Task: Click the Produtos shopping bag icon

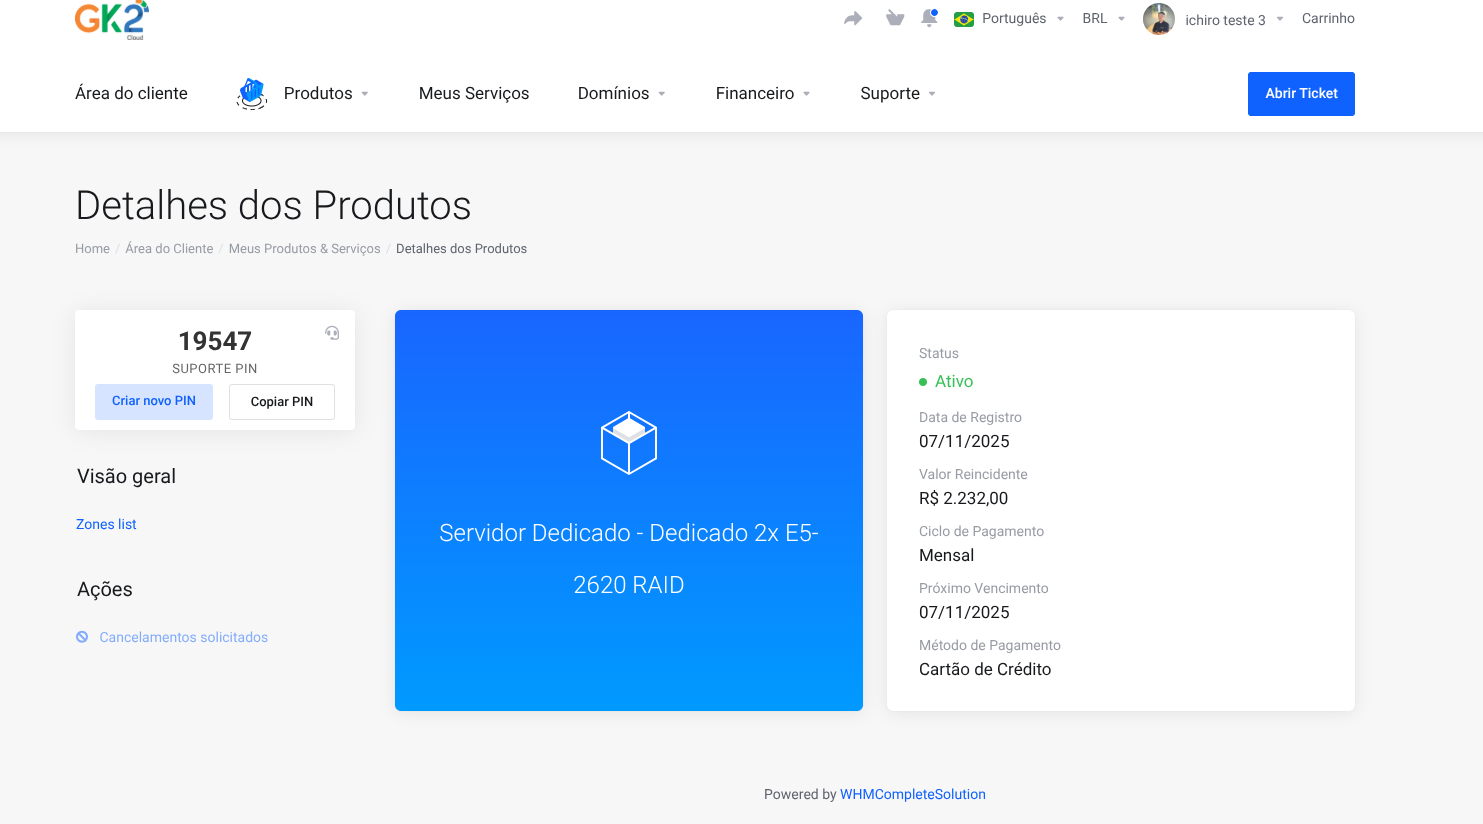Action: pyautogui.click(x=252, y=93)
